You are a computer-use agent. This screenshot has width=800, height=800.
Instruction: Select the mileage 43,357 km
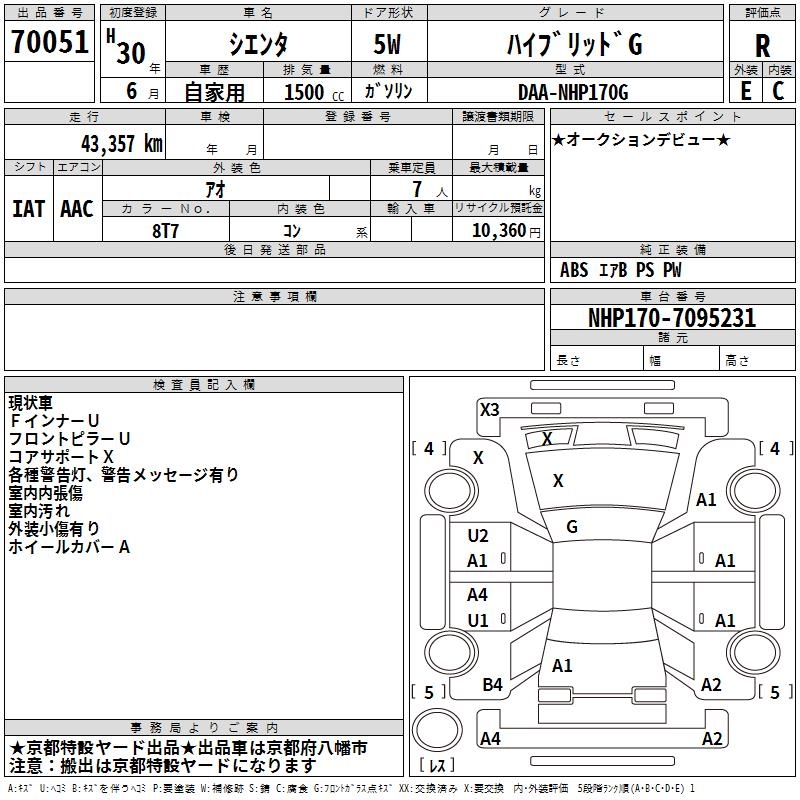pos(122,143)
